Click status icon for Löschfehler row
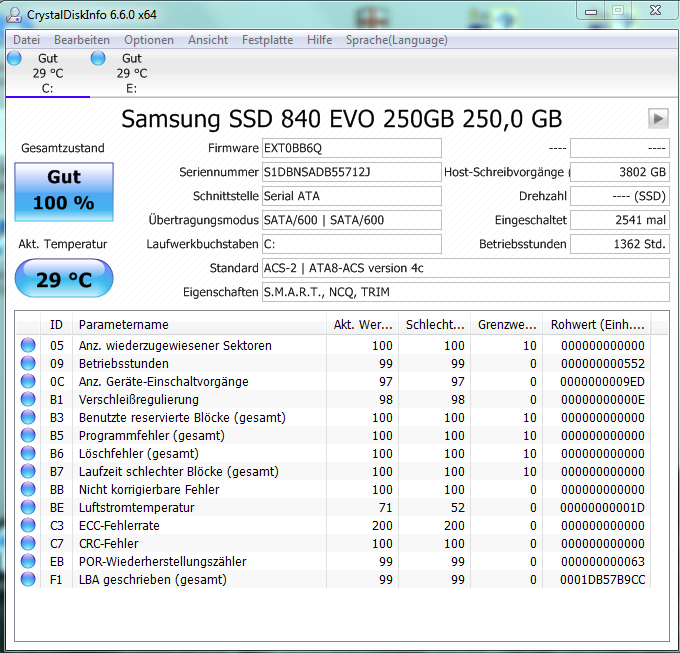The image size is (680, 653). [x=28, y=453]
